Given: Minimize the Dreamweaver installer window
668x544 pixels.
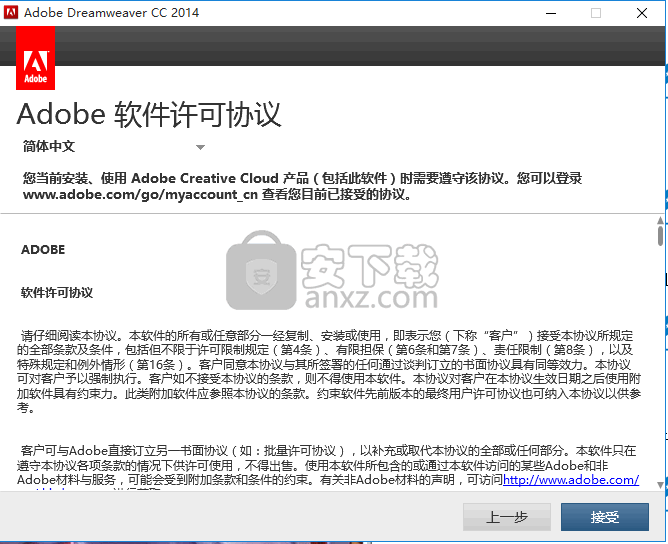Looking at the screenshot, I should [551, 13].
